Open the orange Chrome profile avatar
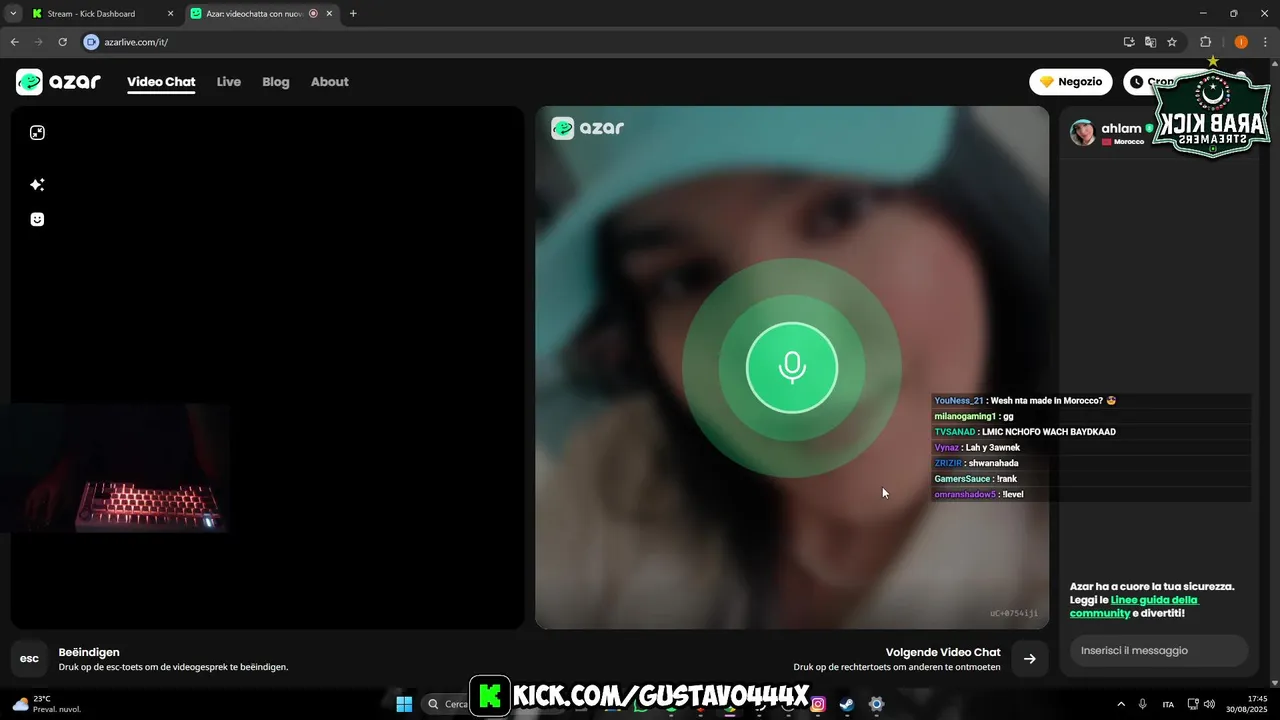Viewport: 1280px width, 720px height. tap(1241, 42)
